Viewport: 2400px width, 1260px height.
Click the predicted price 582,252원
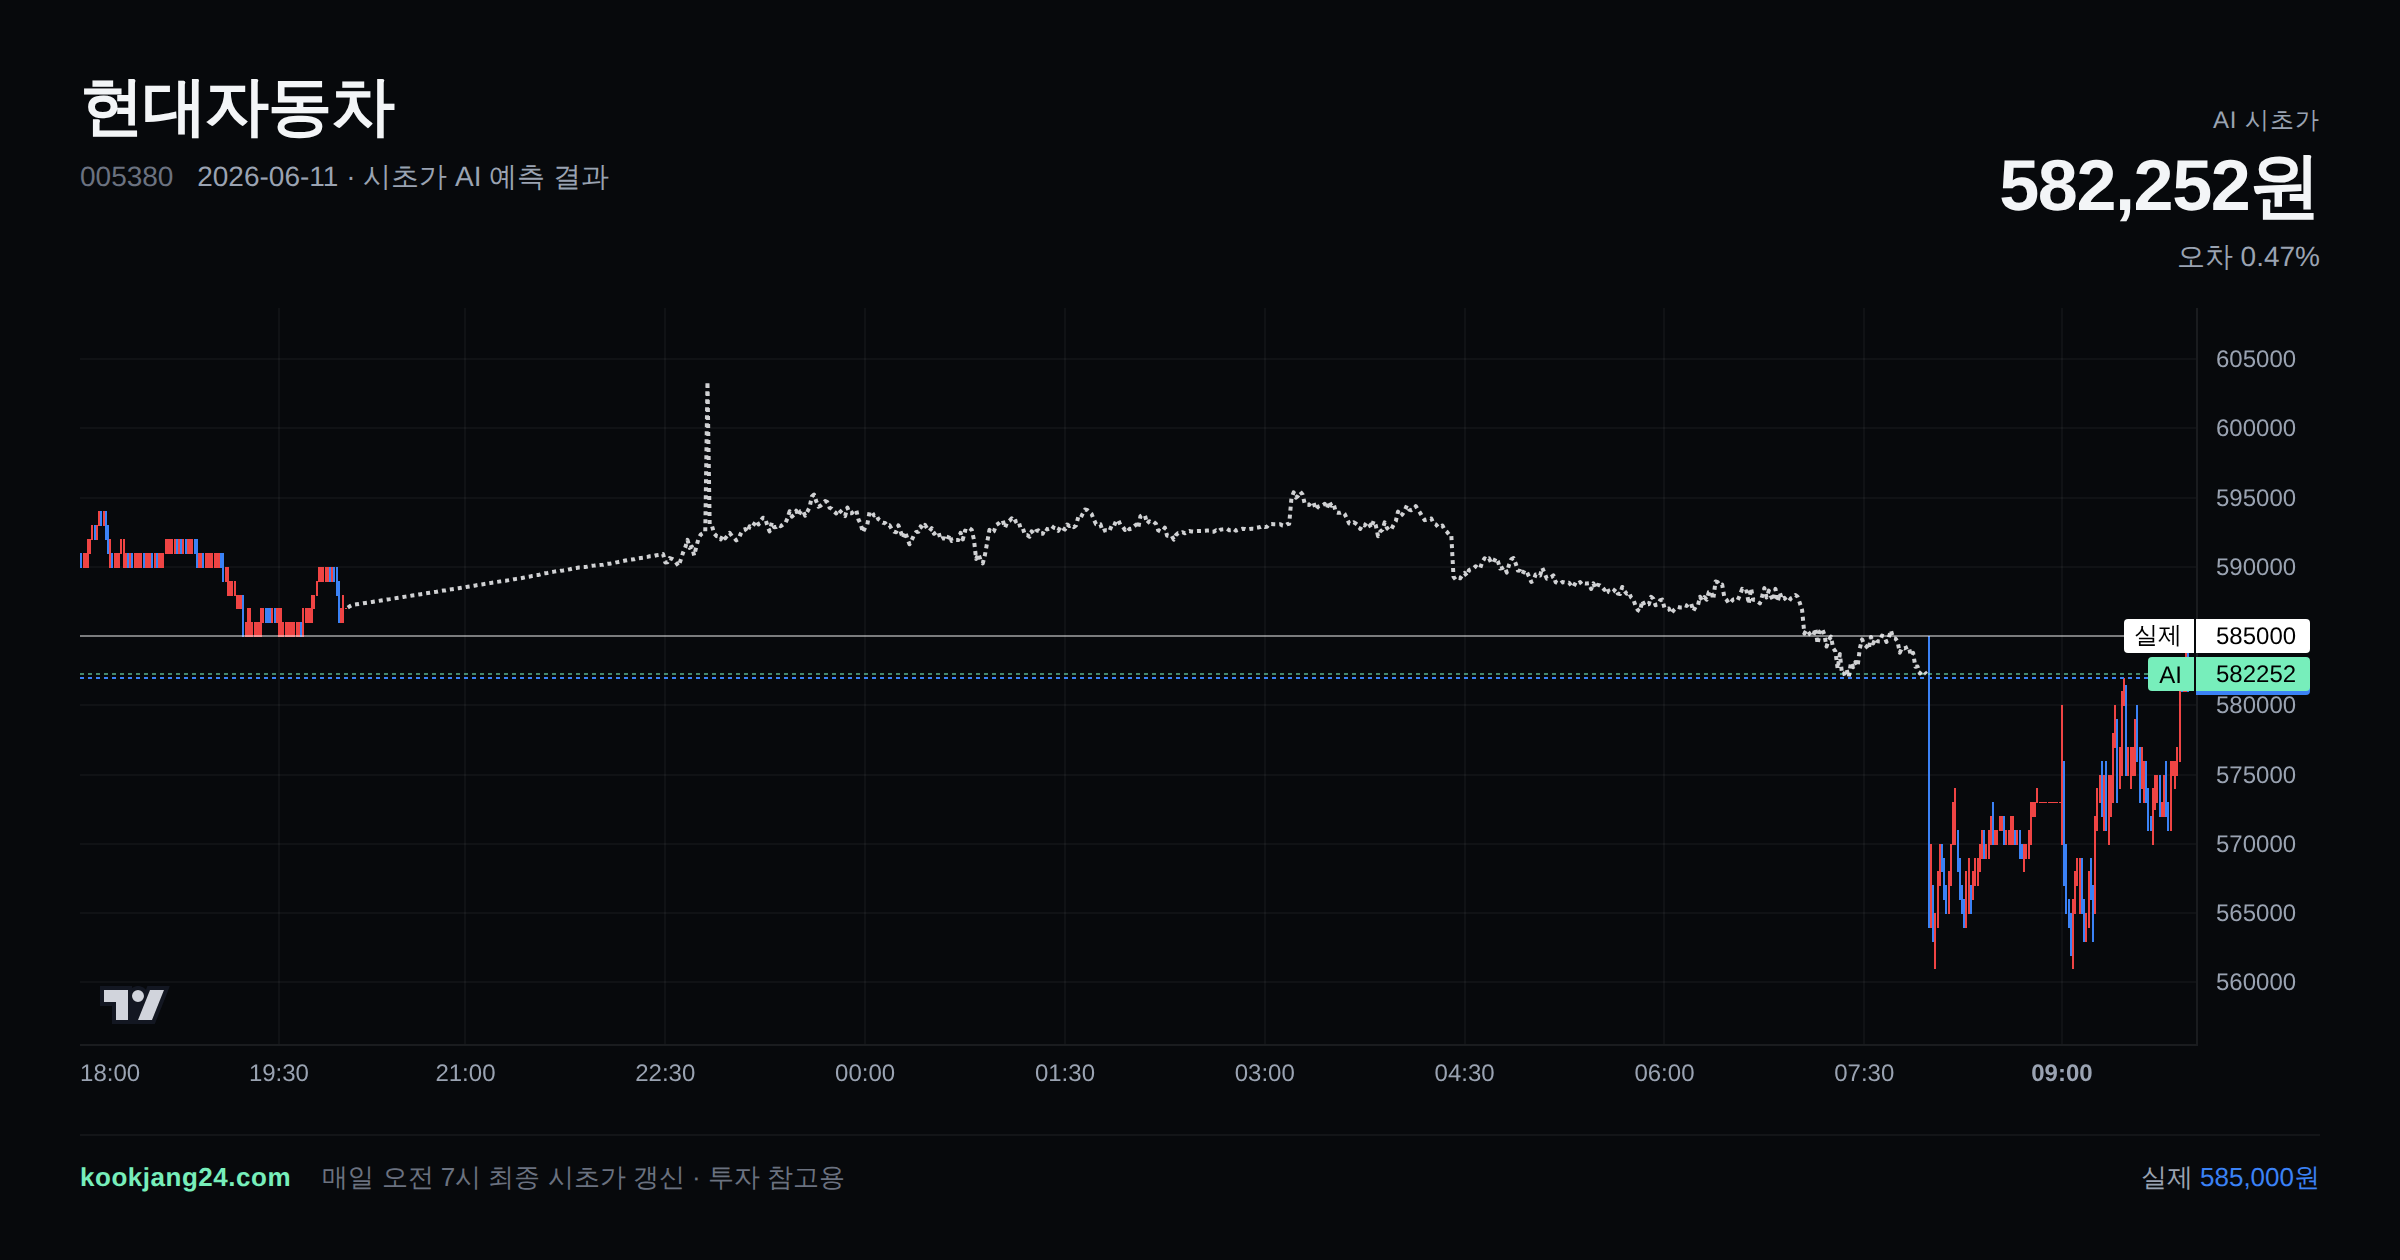click(2157, 186)
